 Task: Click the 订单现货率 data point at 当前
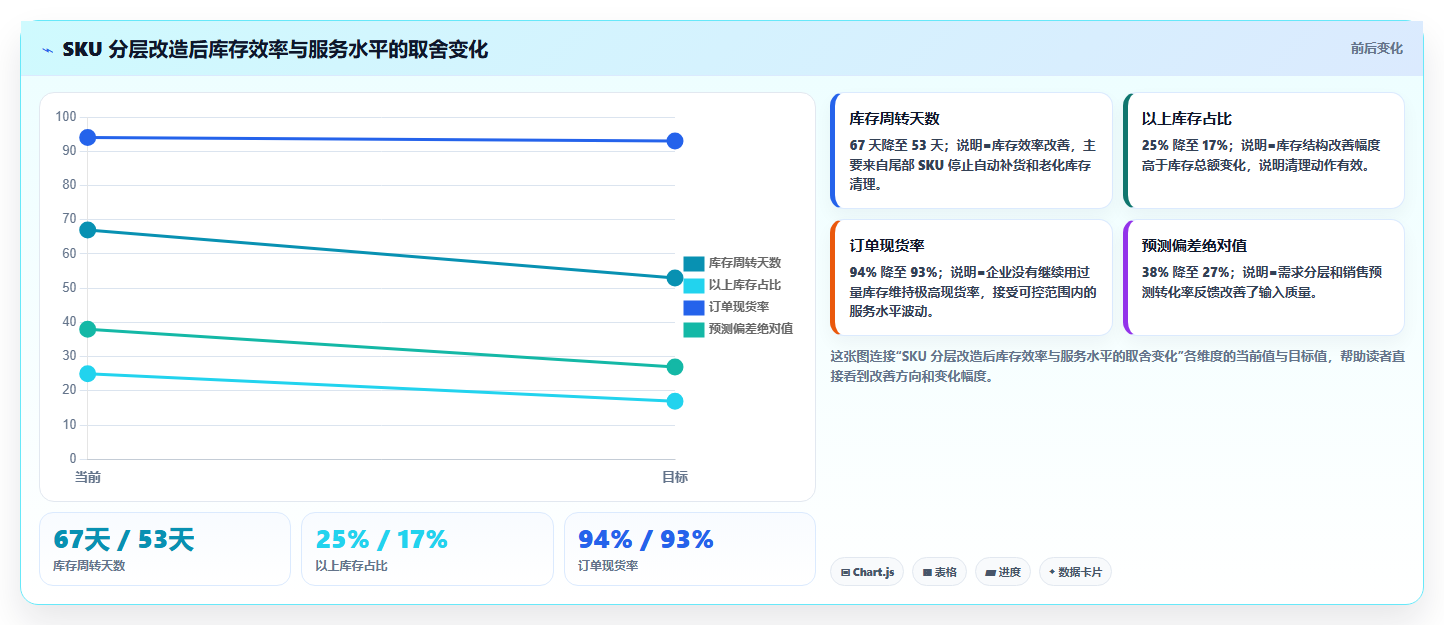click(88, 137)
